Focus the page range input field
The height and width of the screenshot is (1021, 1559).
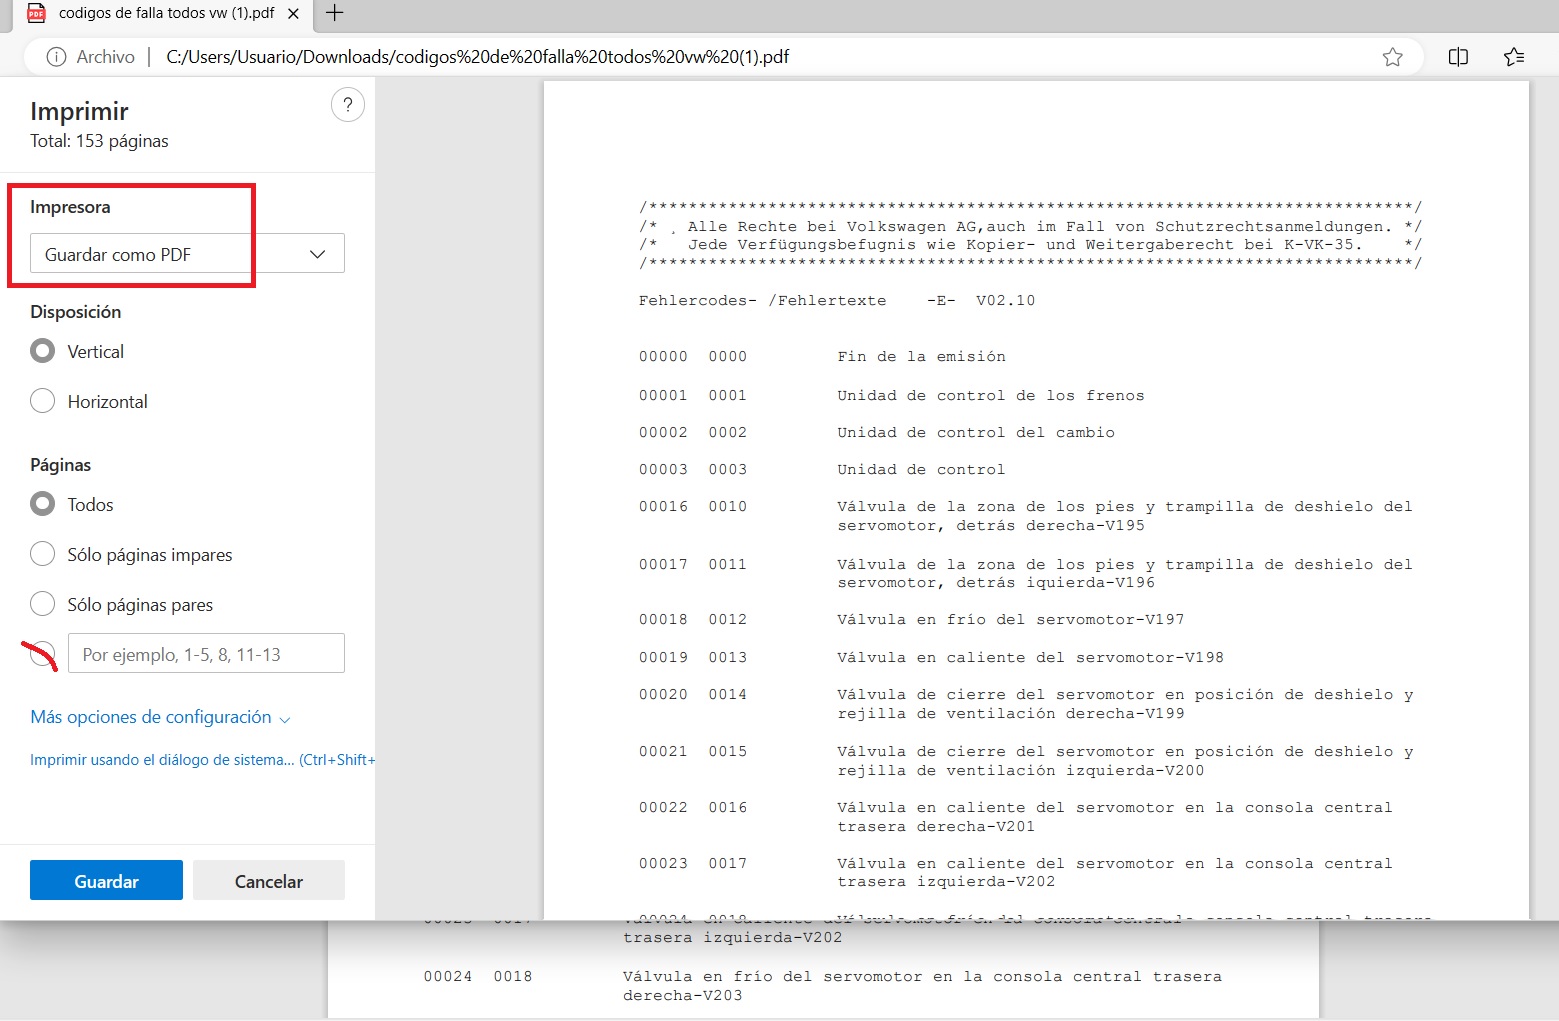tap(206, 653)
